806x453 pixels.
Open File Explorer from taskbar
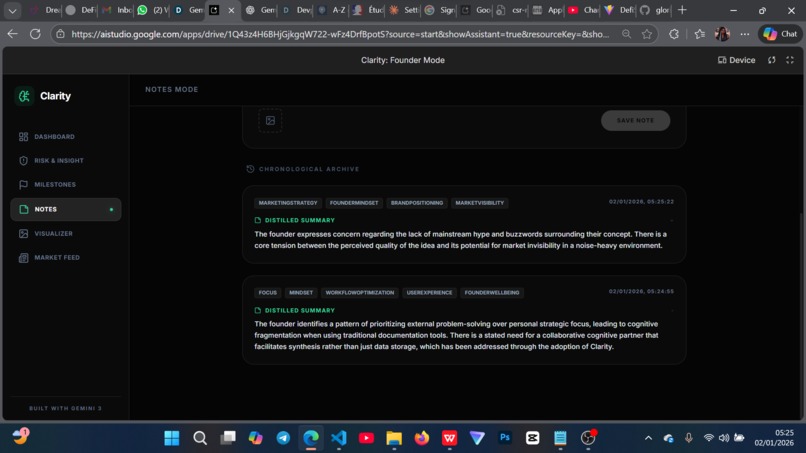pos(394,438)
